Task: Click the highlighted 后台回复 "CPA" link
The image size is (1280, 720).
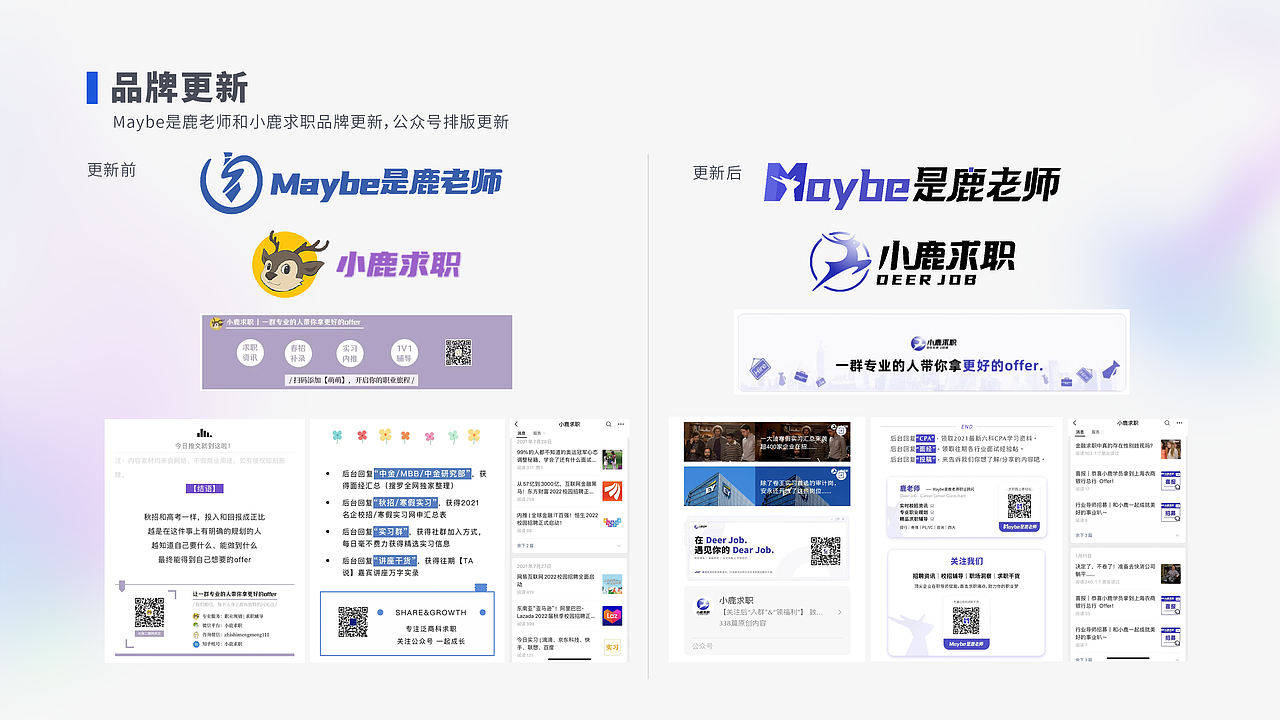Action: (925, 438)
